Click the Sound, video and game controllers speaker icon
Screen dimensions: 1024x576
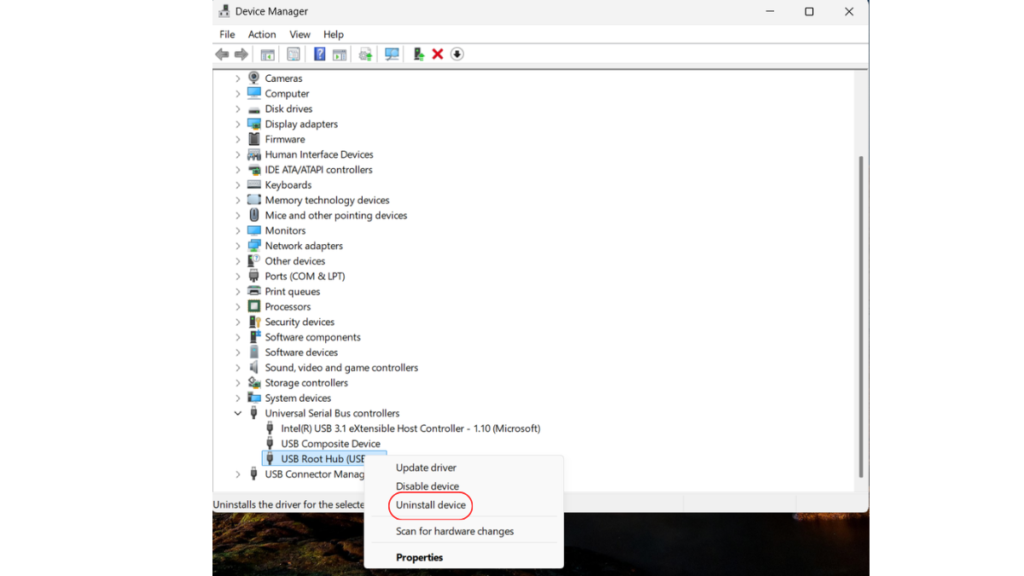(x=254, y=367)
